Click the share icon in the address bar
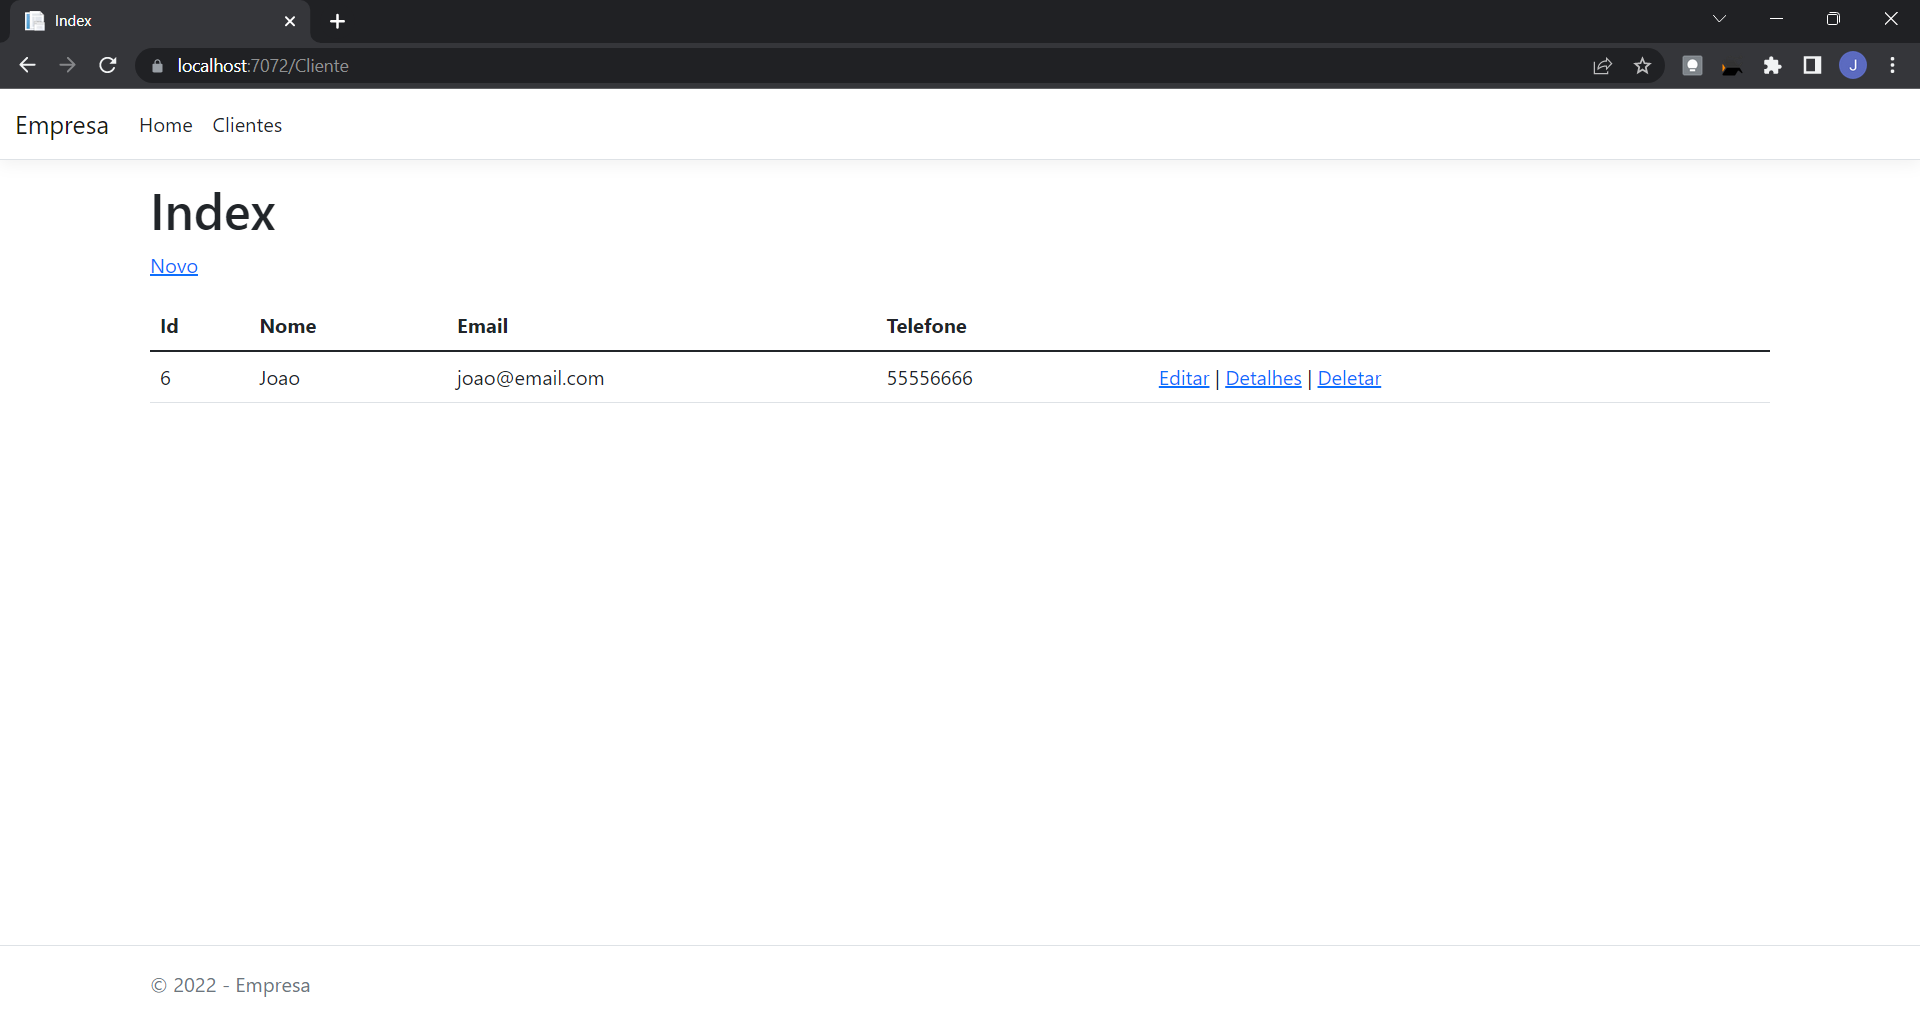 [x=1602, y=65]
